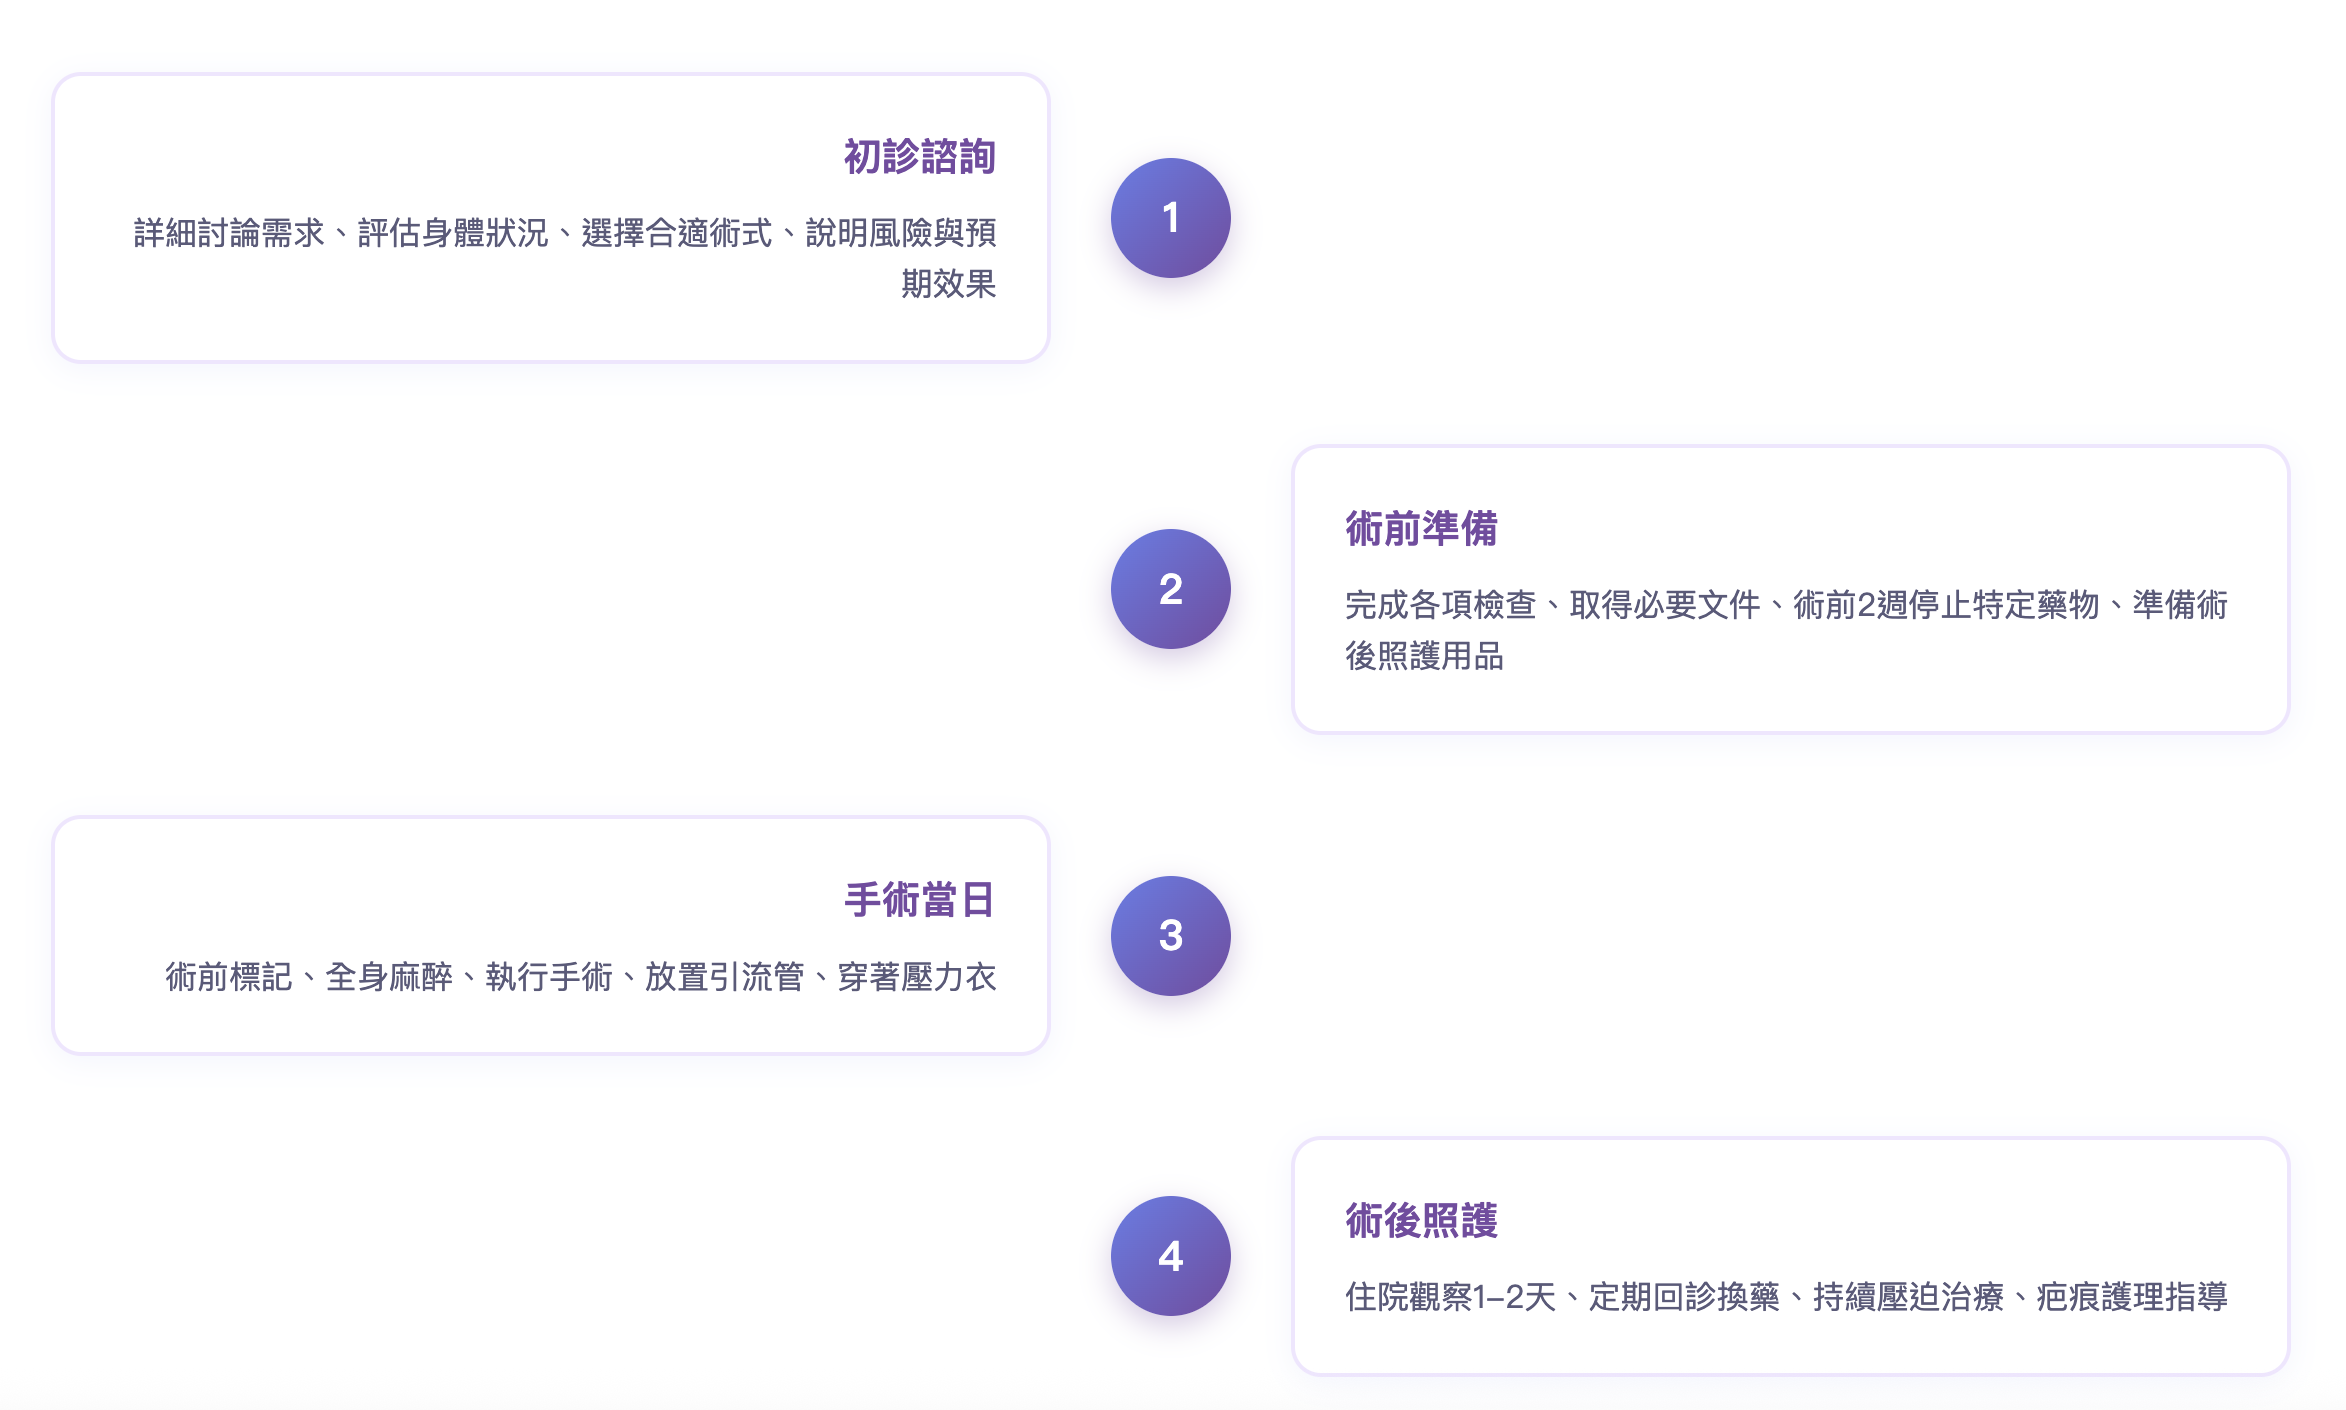Image resolution: width=2346 pixels, height=1410 pixels.
Task: Click the phrase 疤痕護理指導
Action: pos(2132,1298)
